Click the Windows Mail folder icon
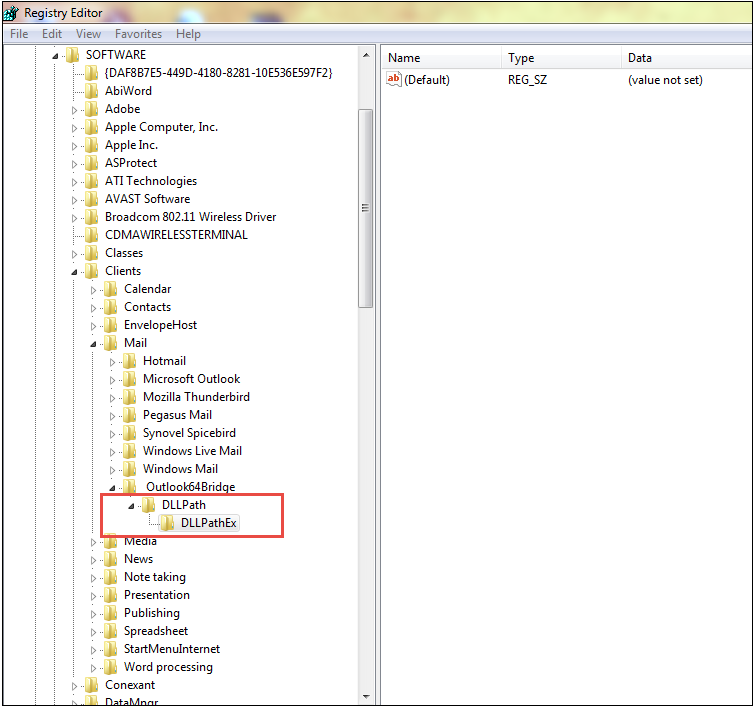The image size is (755, 720). pyautogui.click(x=130, y=469)
